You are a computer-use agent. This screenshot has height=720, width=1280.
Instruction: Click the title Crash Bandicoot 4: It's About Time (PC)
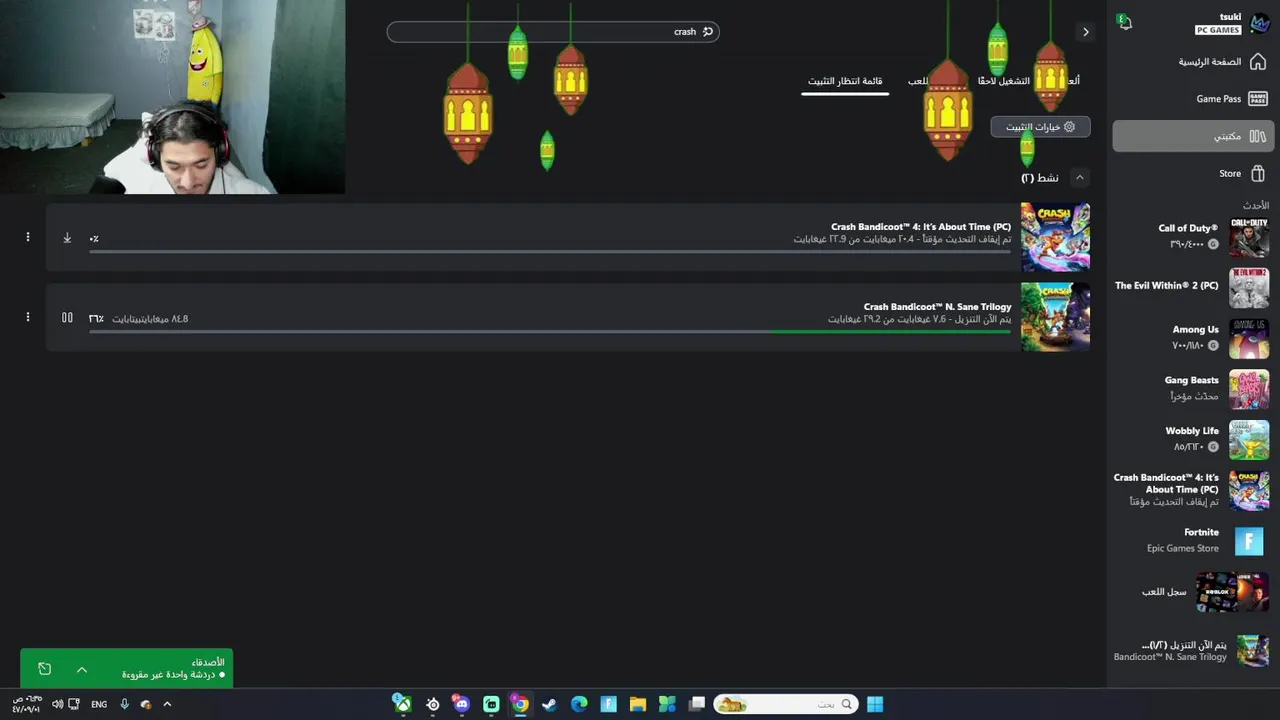(x=921, y=227)
